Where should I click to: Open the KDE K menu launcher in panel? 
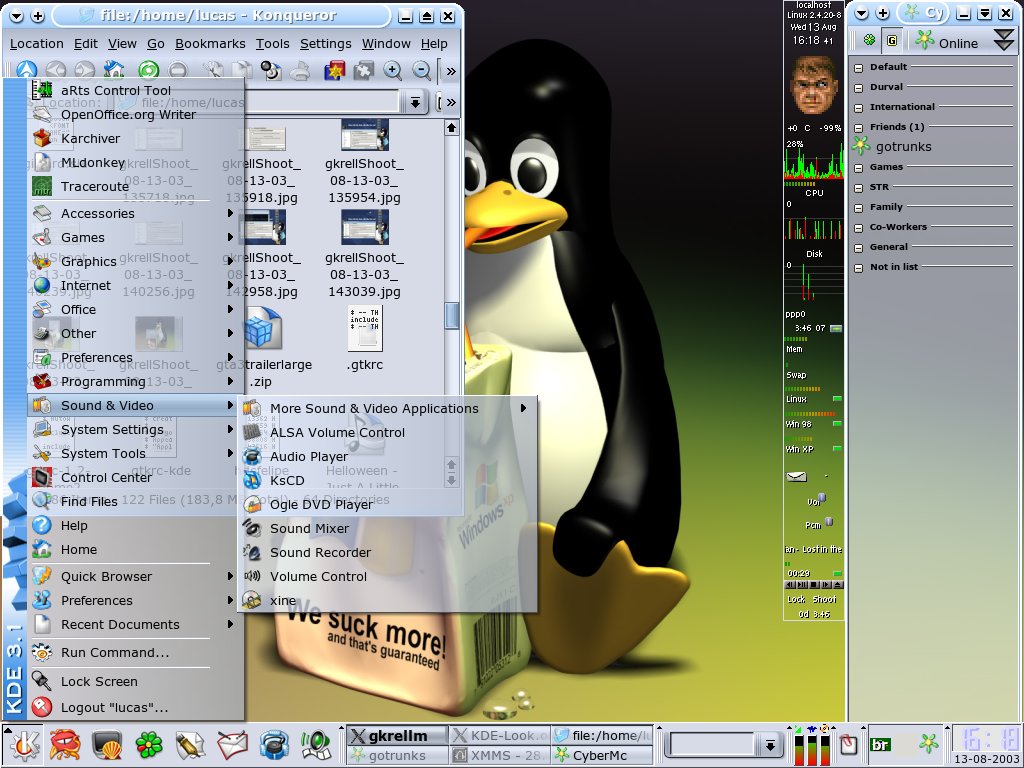(x=24, y=744)
